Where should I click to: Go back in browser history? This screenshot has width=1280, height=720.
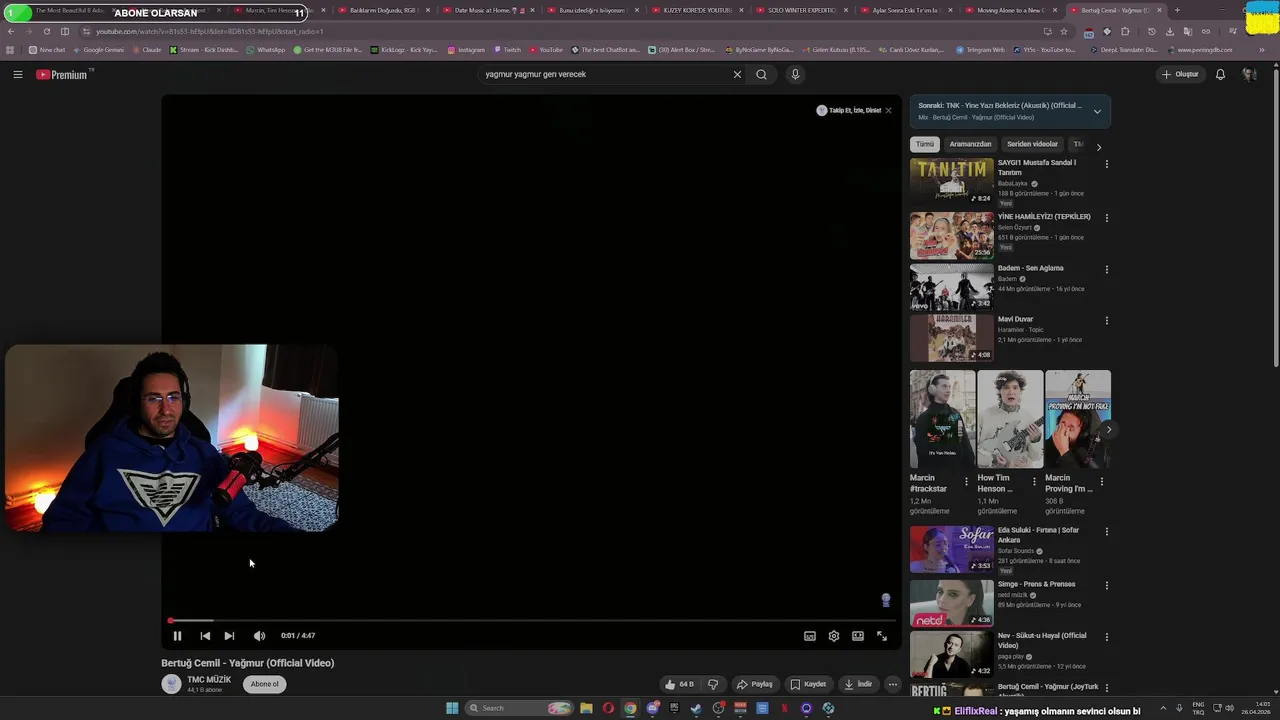pos(11,31)
